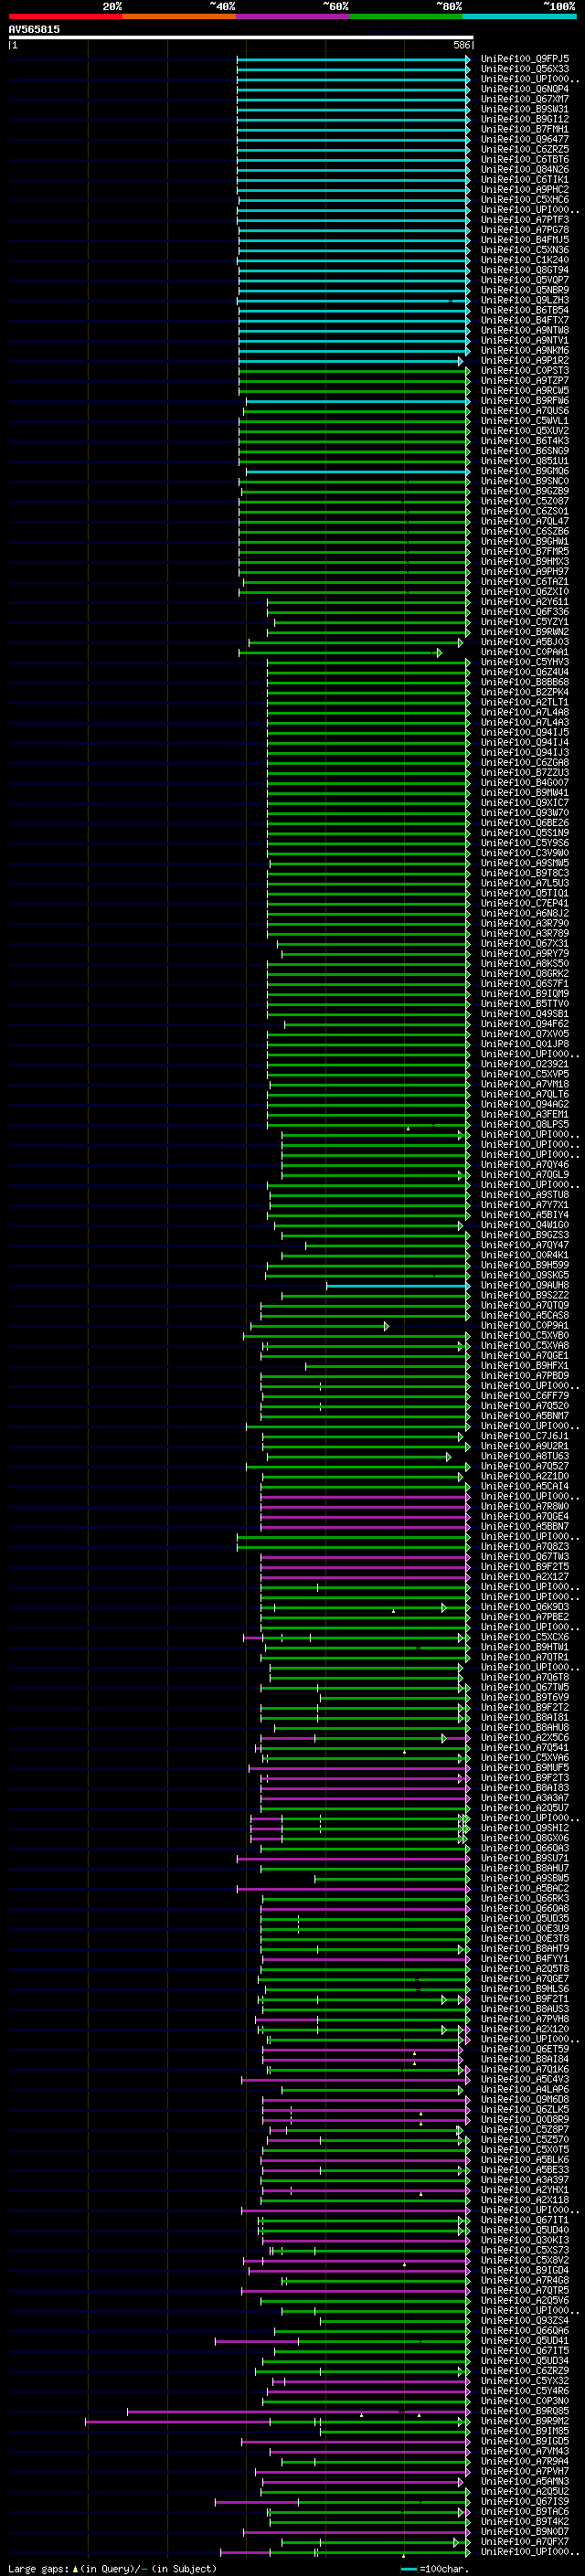Click UniRef100_B8BB68 label
Image resolution: width=585 pixels, height=2576 pixels.
pyautogui.click(x=525, y=682)
